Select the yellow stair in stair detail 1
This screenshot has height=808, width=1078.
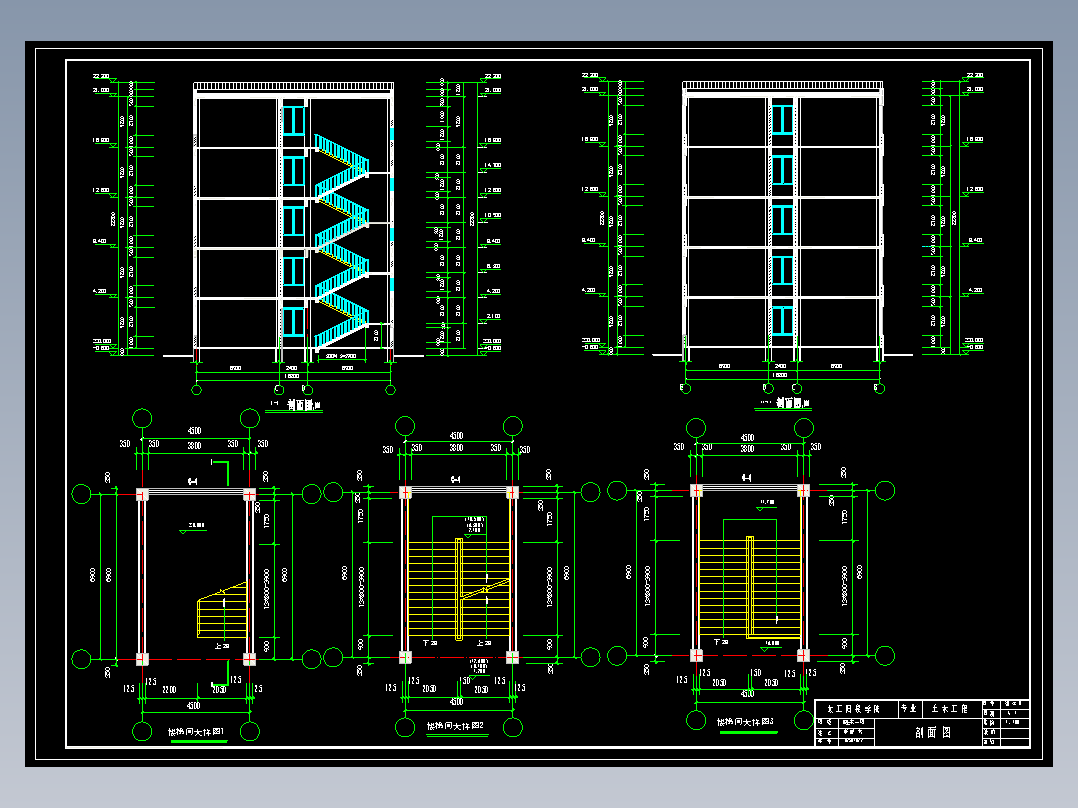point(223,610)
